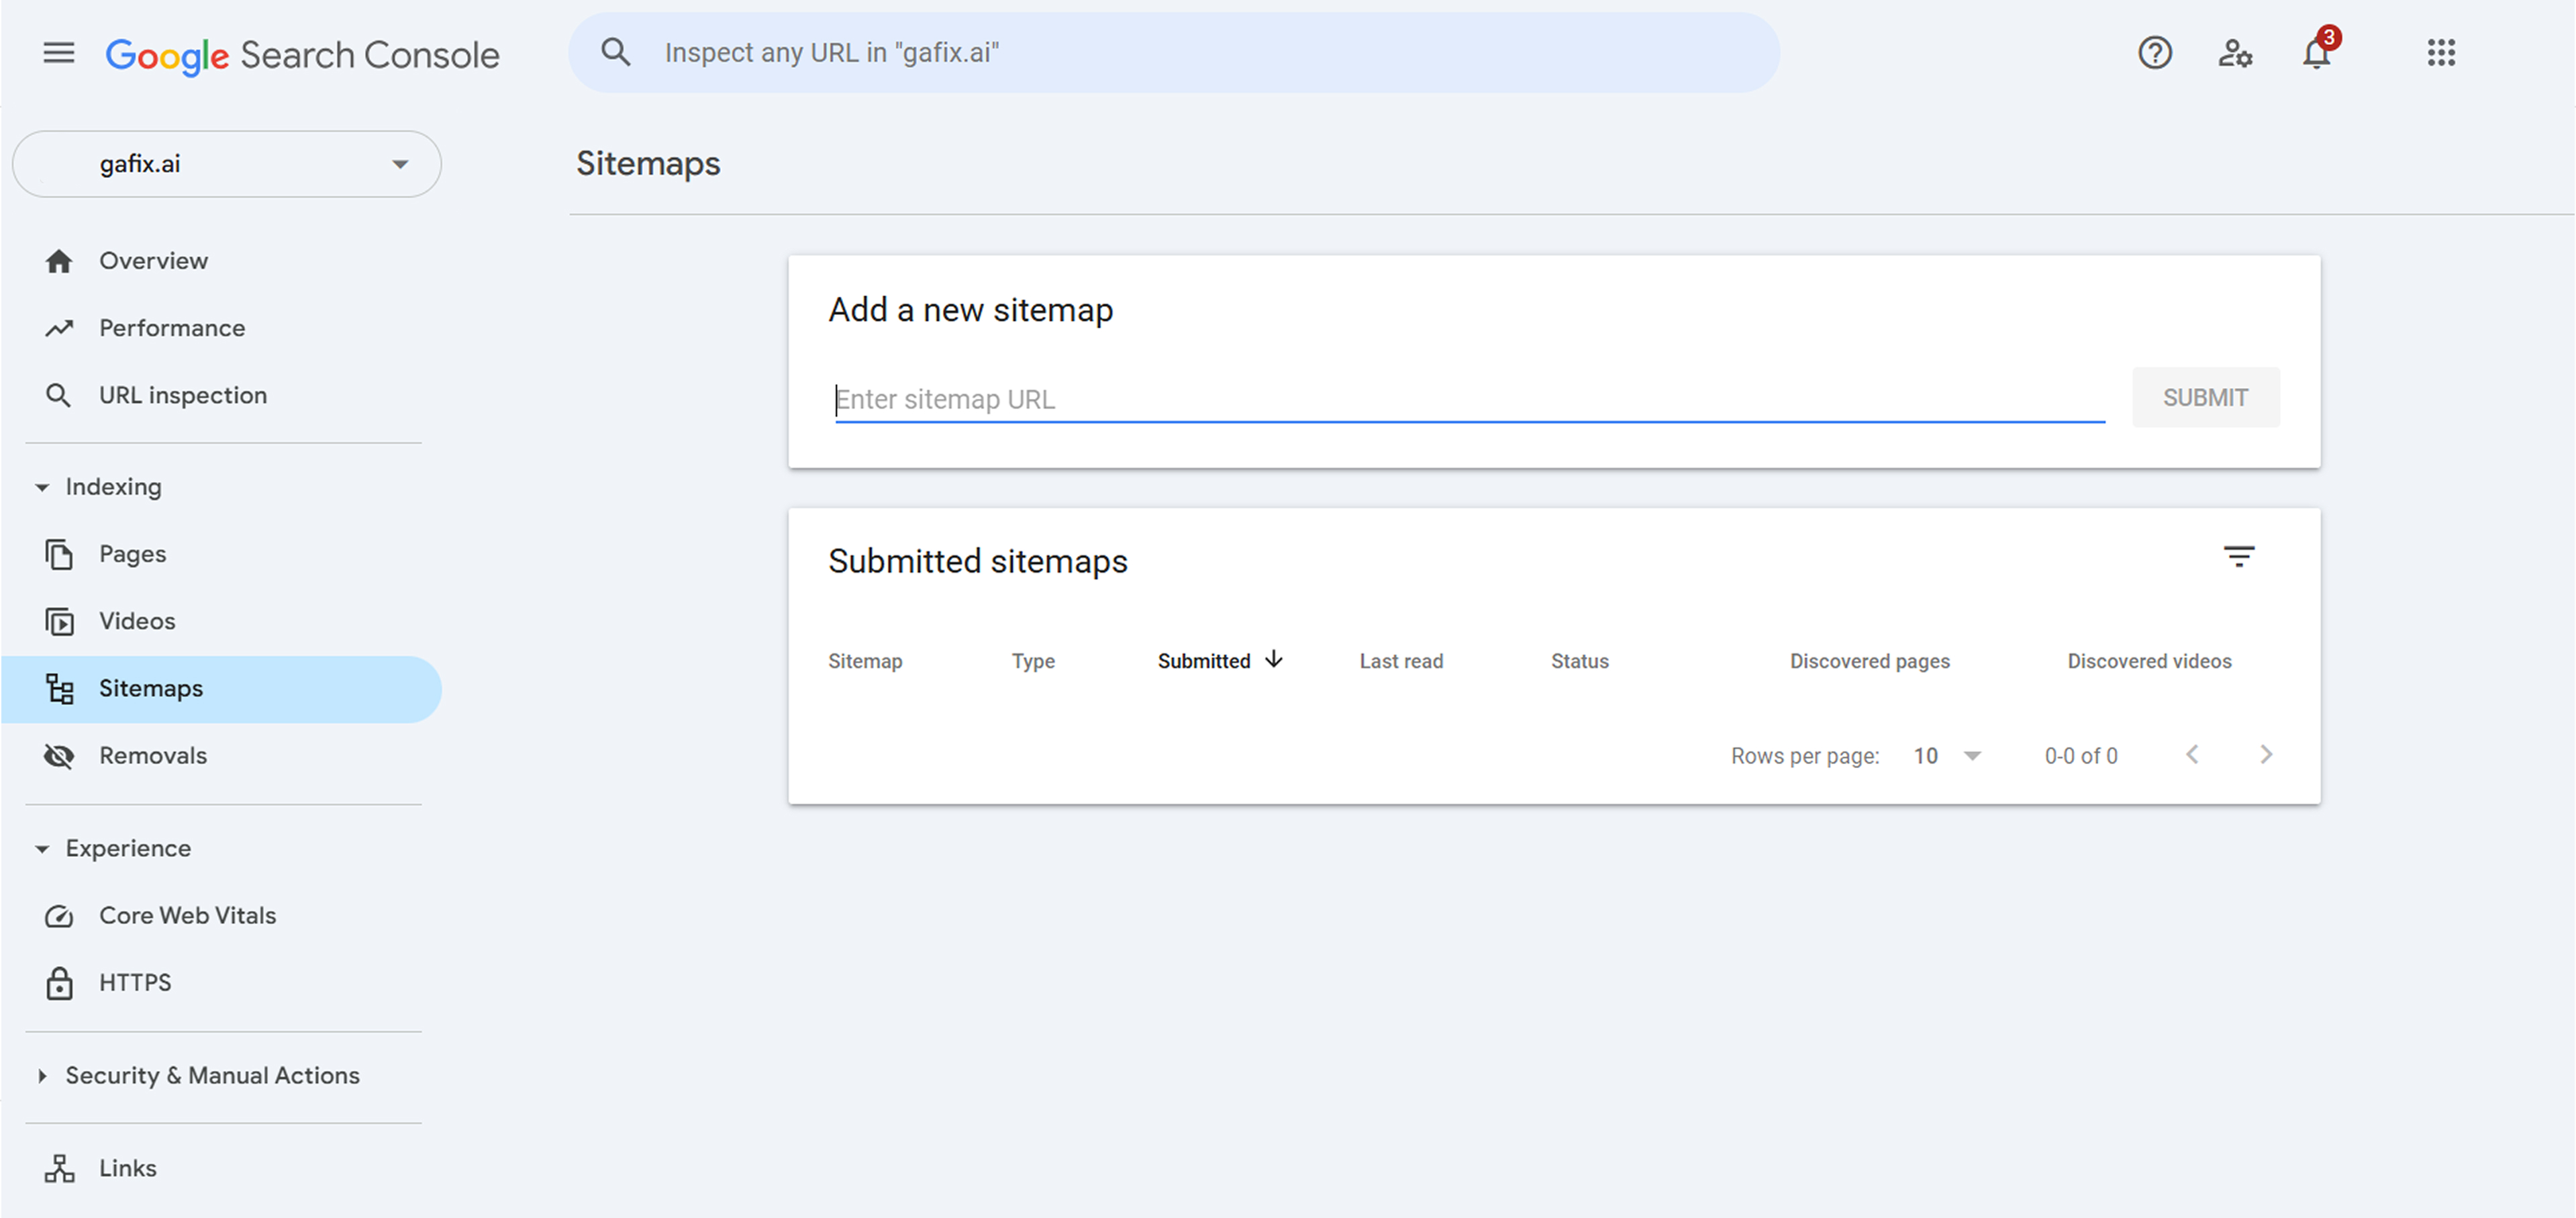Viewport: 2576px width, 1218px height.
Task: Click the filter icon in Submitted sitemaps
Action: (2239, 556)
